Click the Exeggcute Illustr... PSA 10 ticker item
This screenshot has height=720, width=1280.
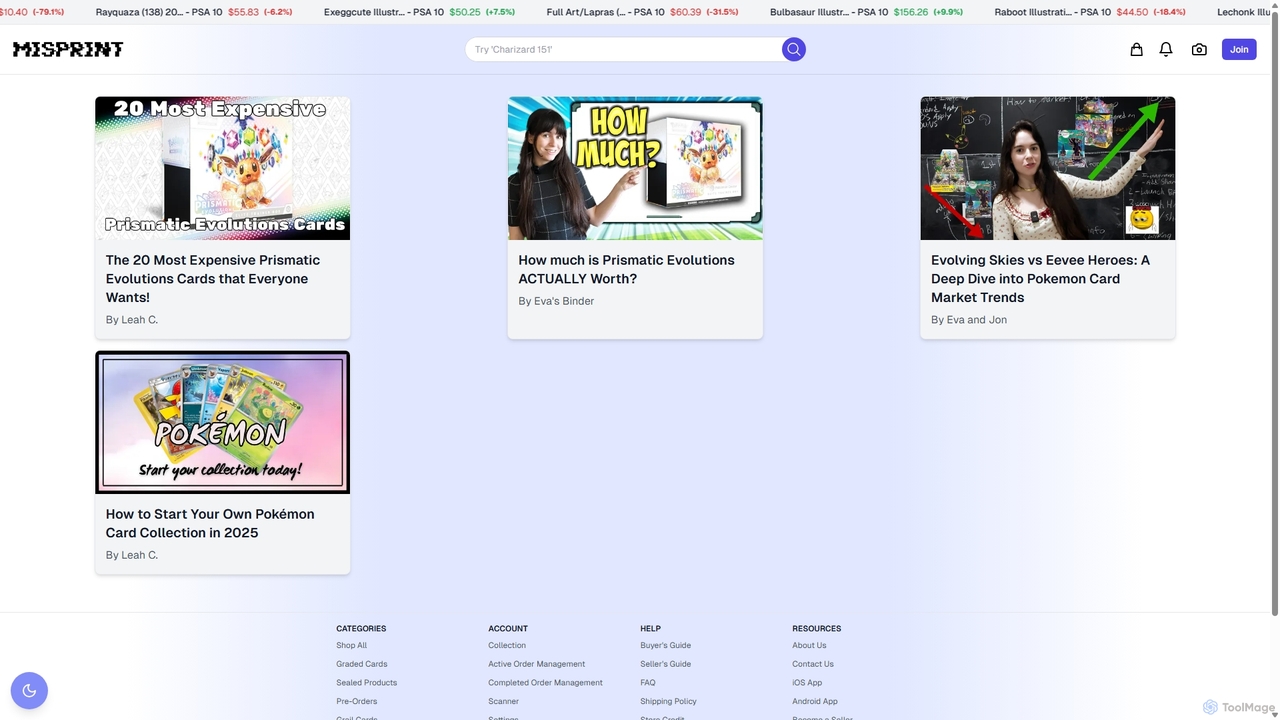click(419, 12)
